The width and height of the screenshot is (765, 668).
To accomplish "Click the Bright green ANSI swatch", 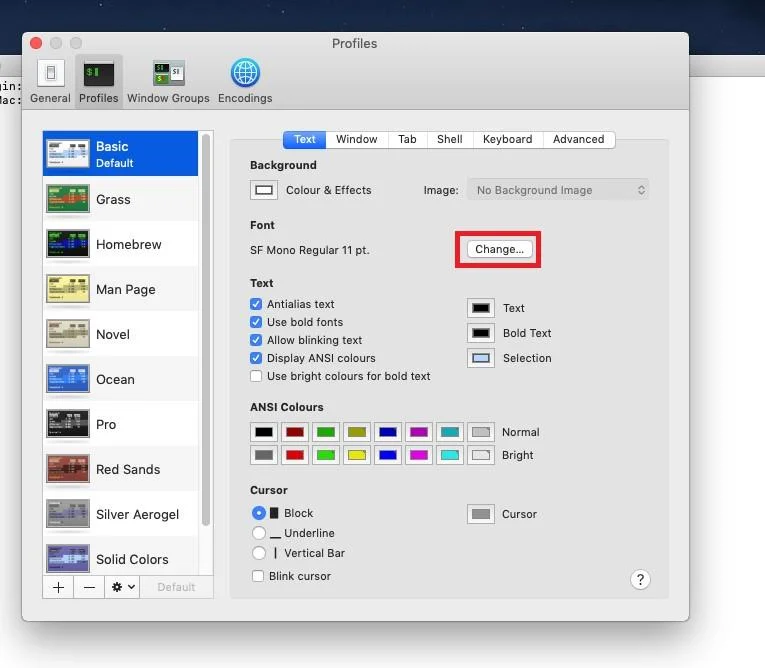I will point(326,455).
